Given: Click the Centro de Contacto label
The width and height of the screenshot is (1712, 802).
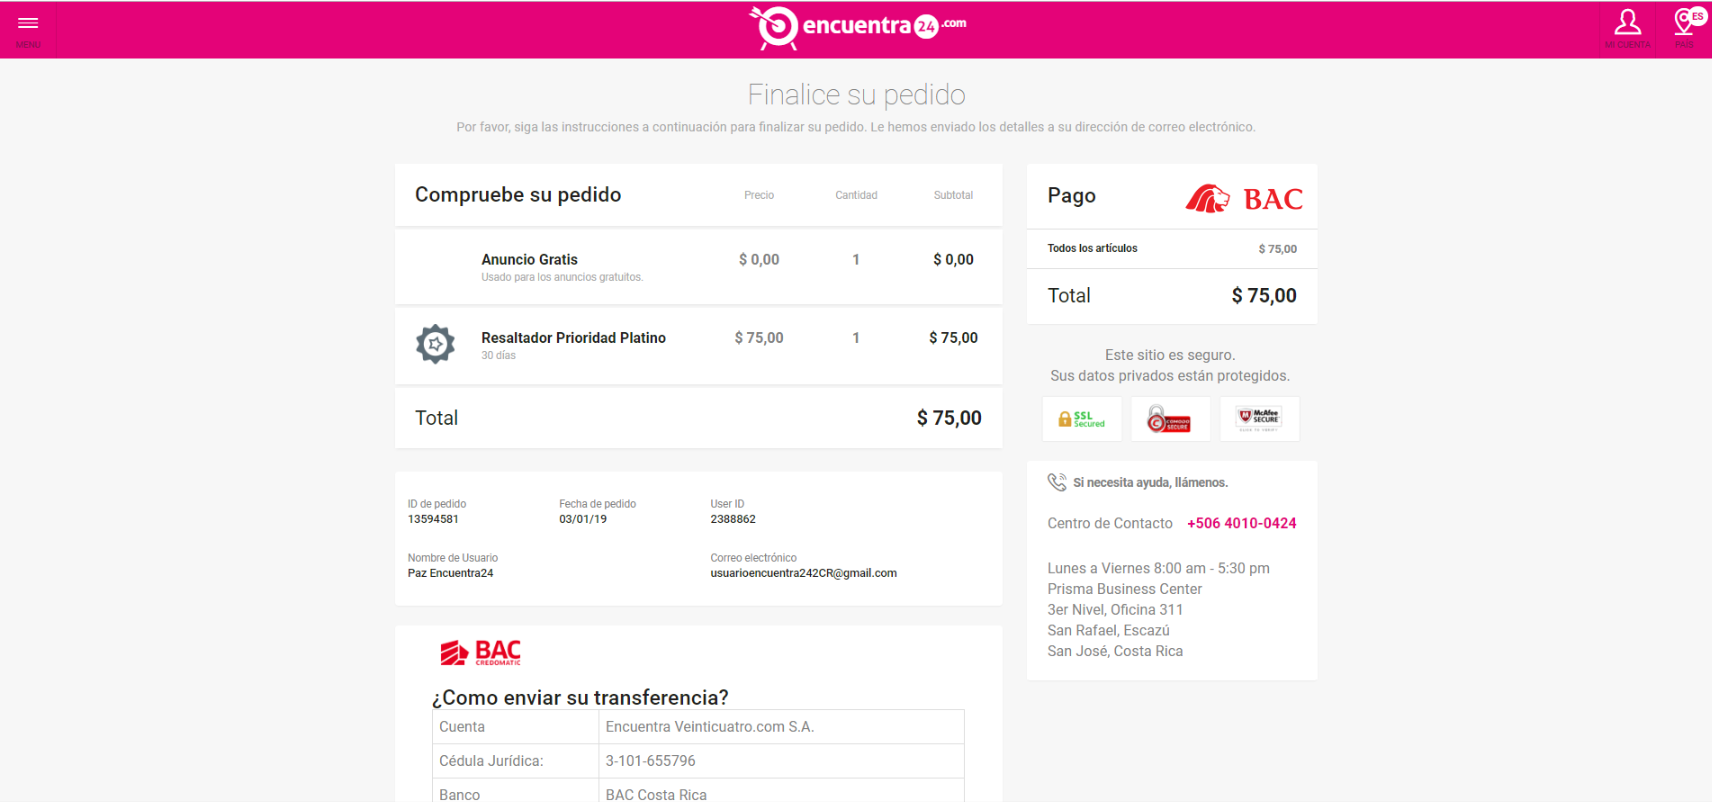Looking at the screenshot, I should tap(1110, 523).
